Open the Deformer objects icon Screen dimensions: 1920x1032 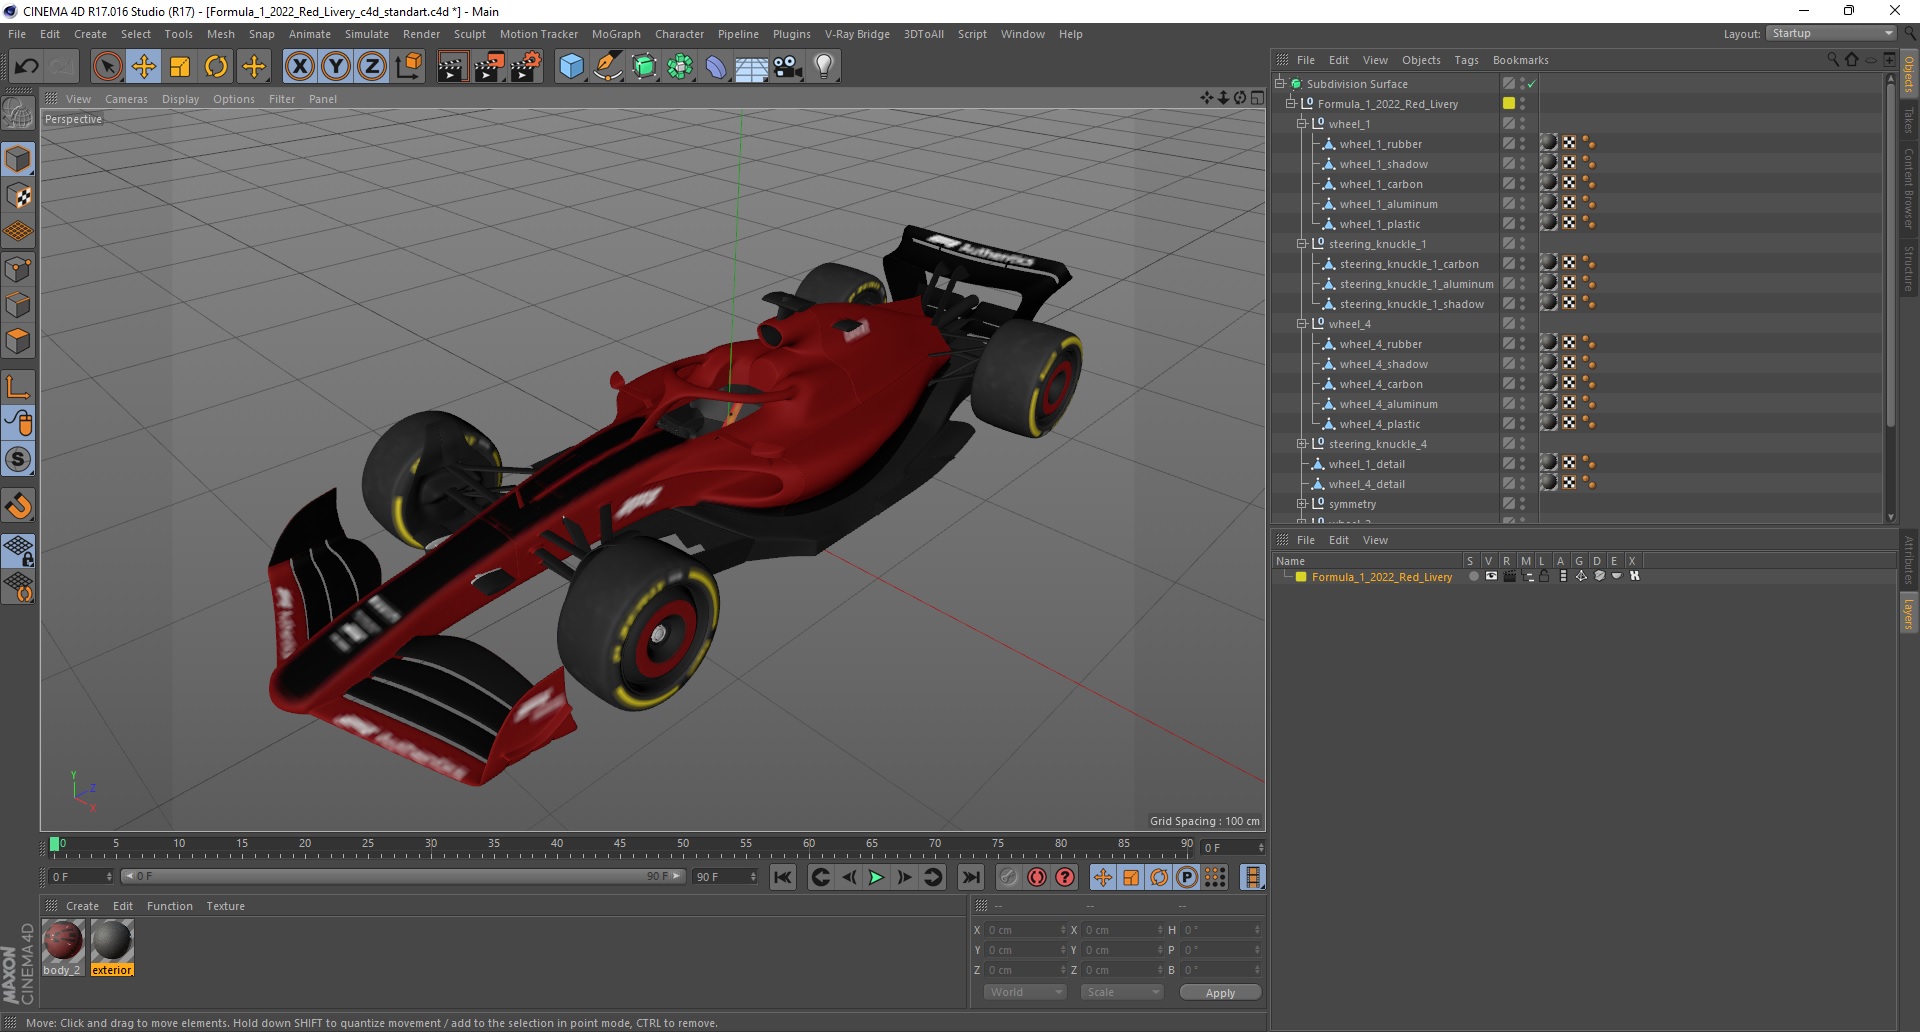tap(716, 67)
